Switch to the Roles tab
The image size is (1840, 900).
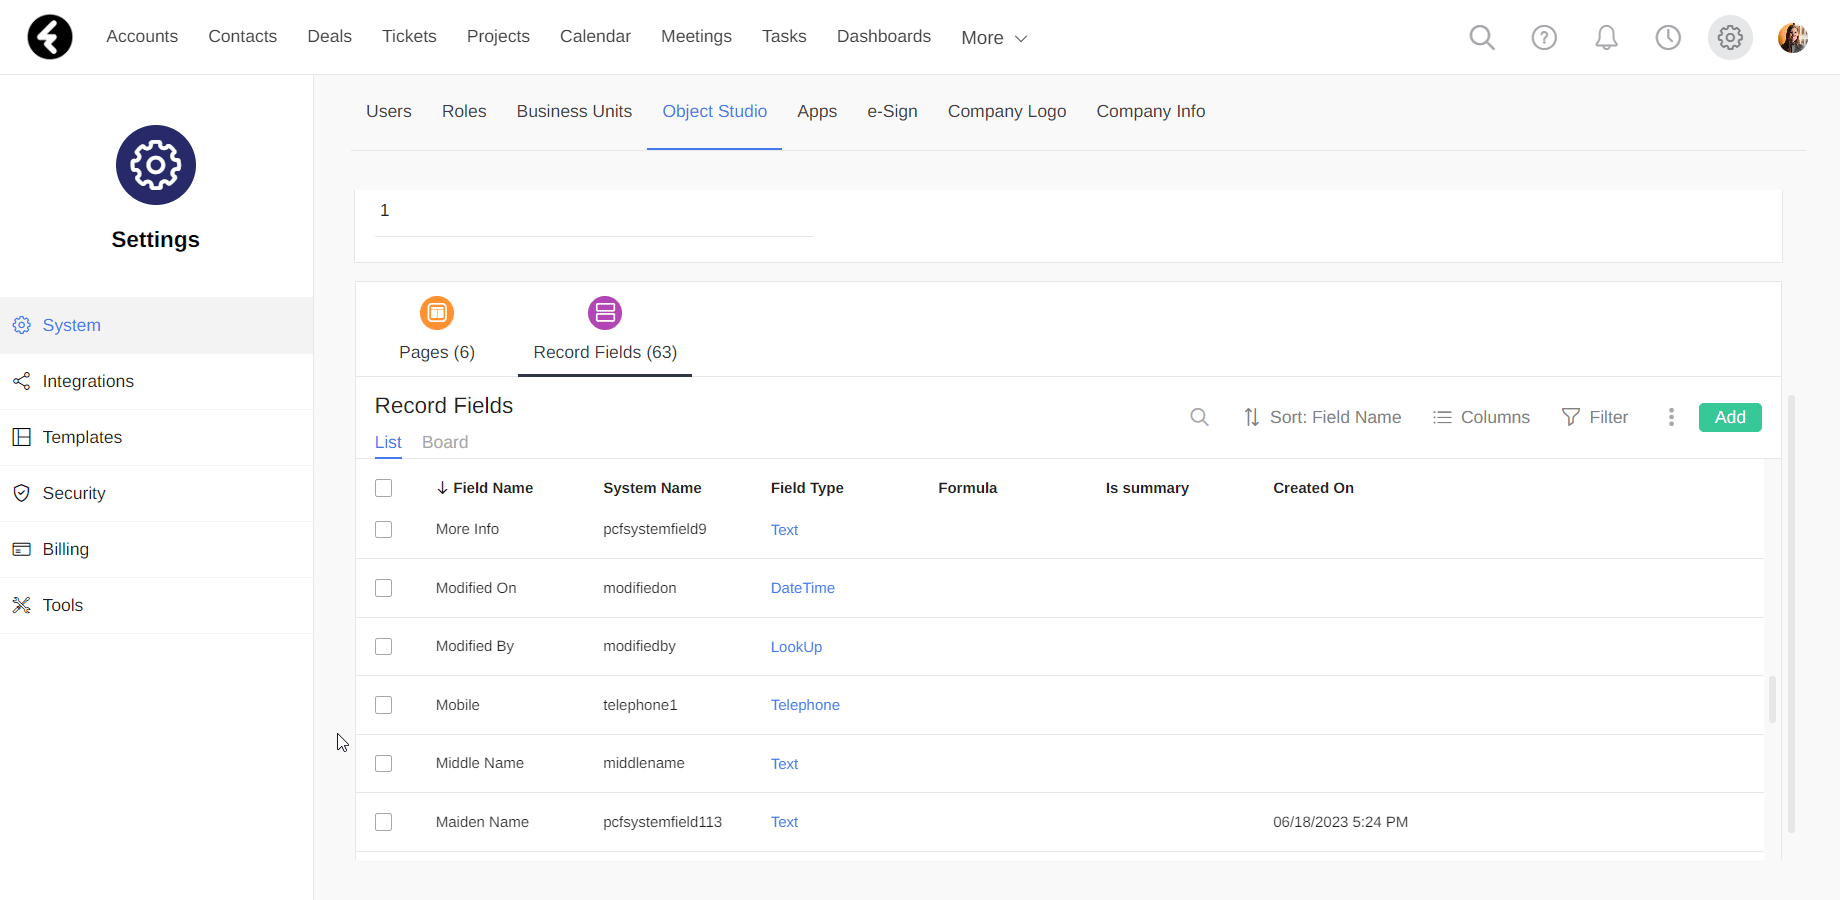pos(464,111)
